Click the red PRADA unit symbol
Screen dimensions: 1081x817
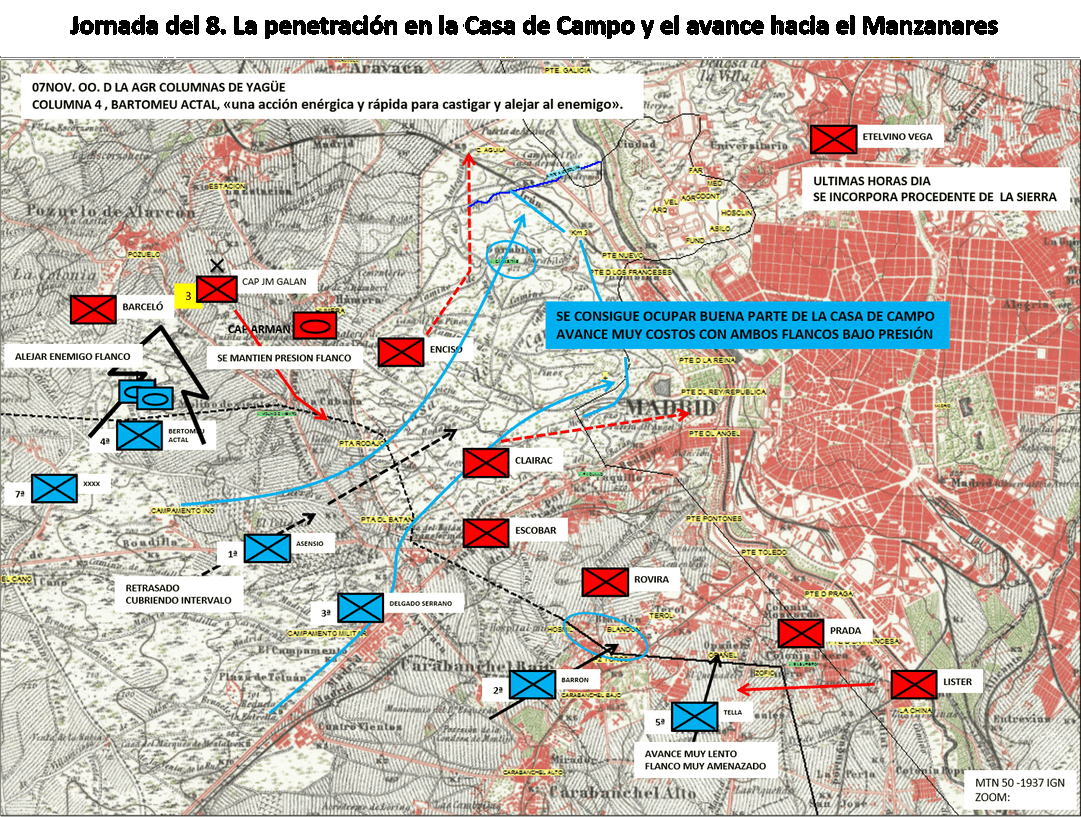800,633
